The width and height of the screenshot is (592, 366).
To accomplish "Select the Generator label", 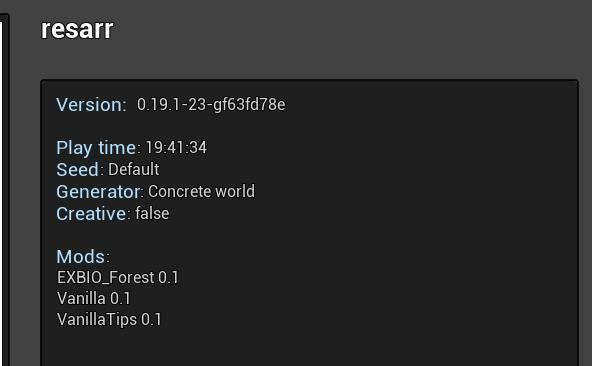I will (99, 191).
